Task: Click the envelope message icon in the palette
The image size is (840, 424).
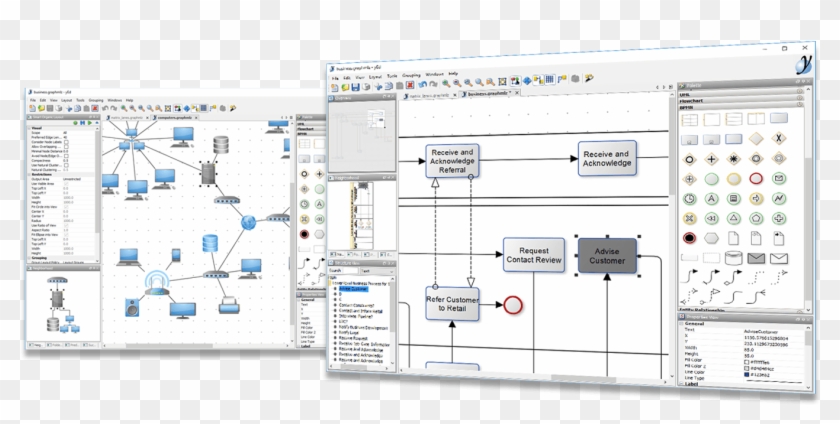Action: click(x=780, y=259)
